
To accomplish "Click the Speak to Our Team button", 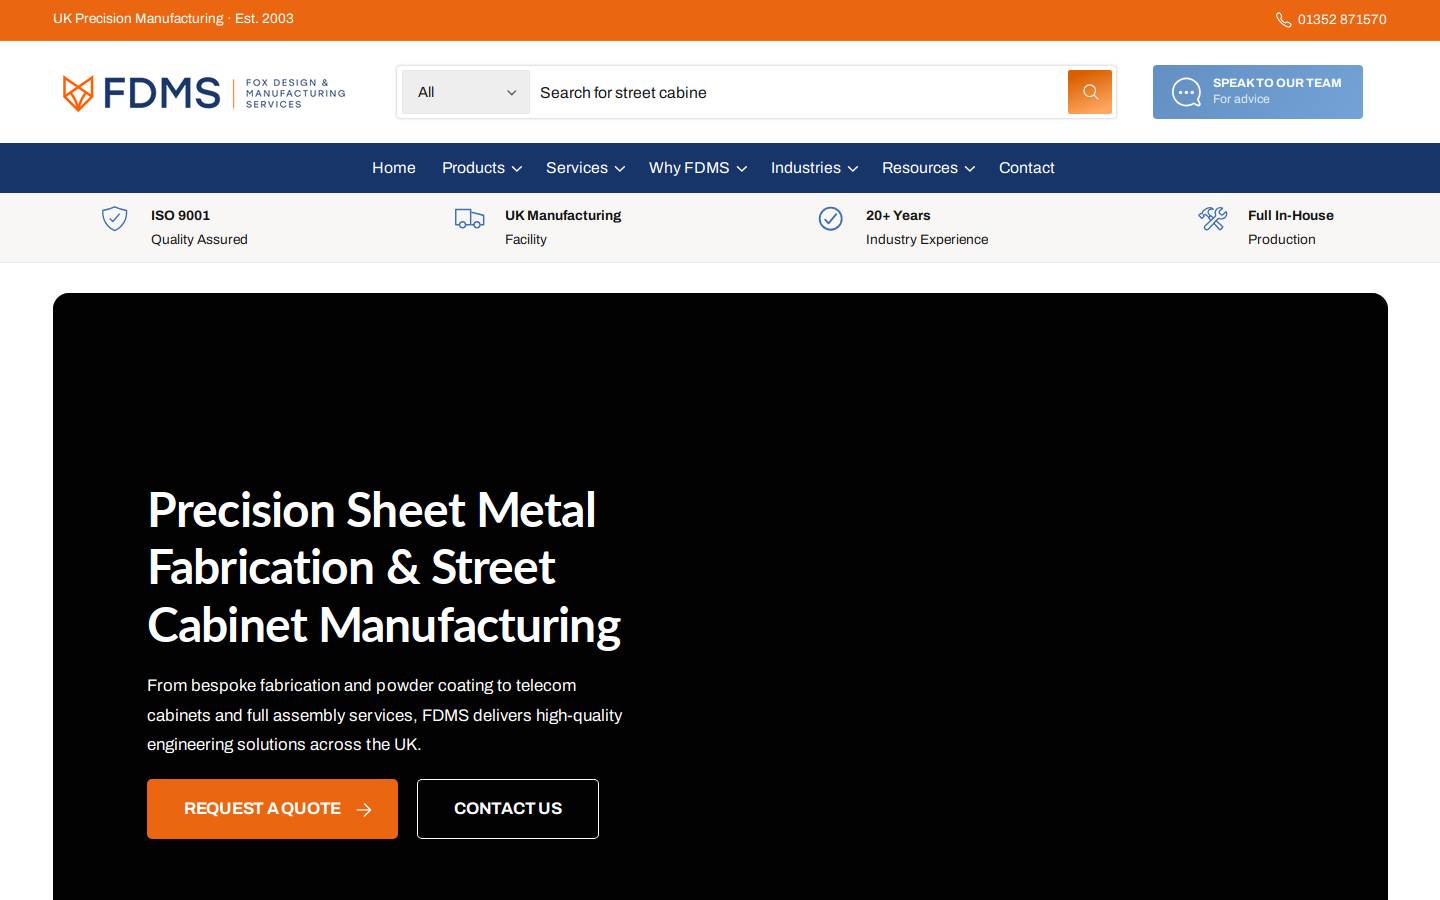I will pyautogui.click(x=1258, y=92).
